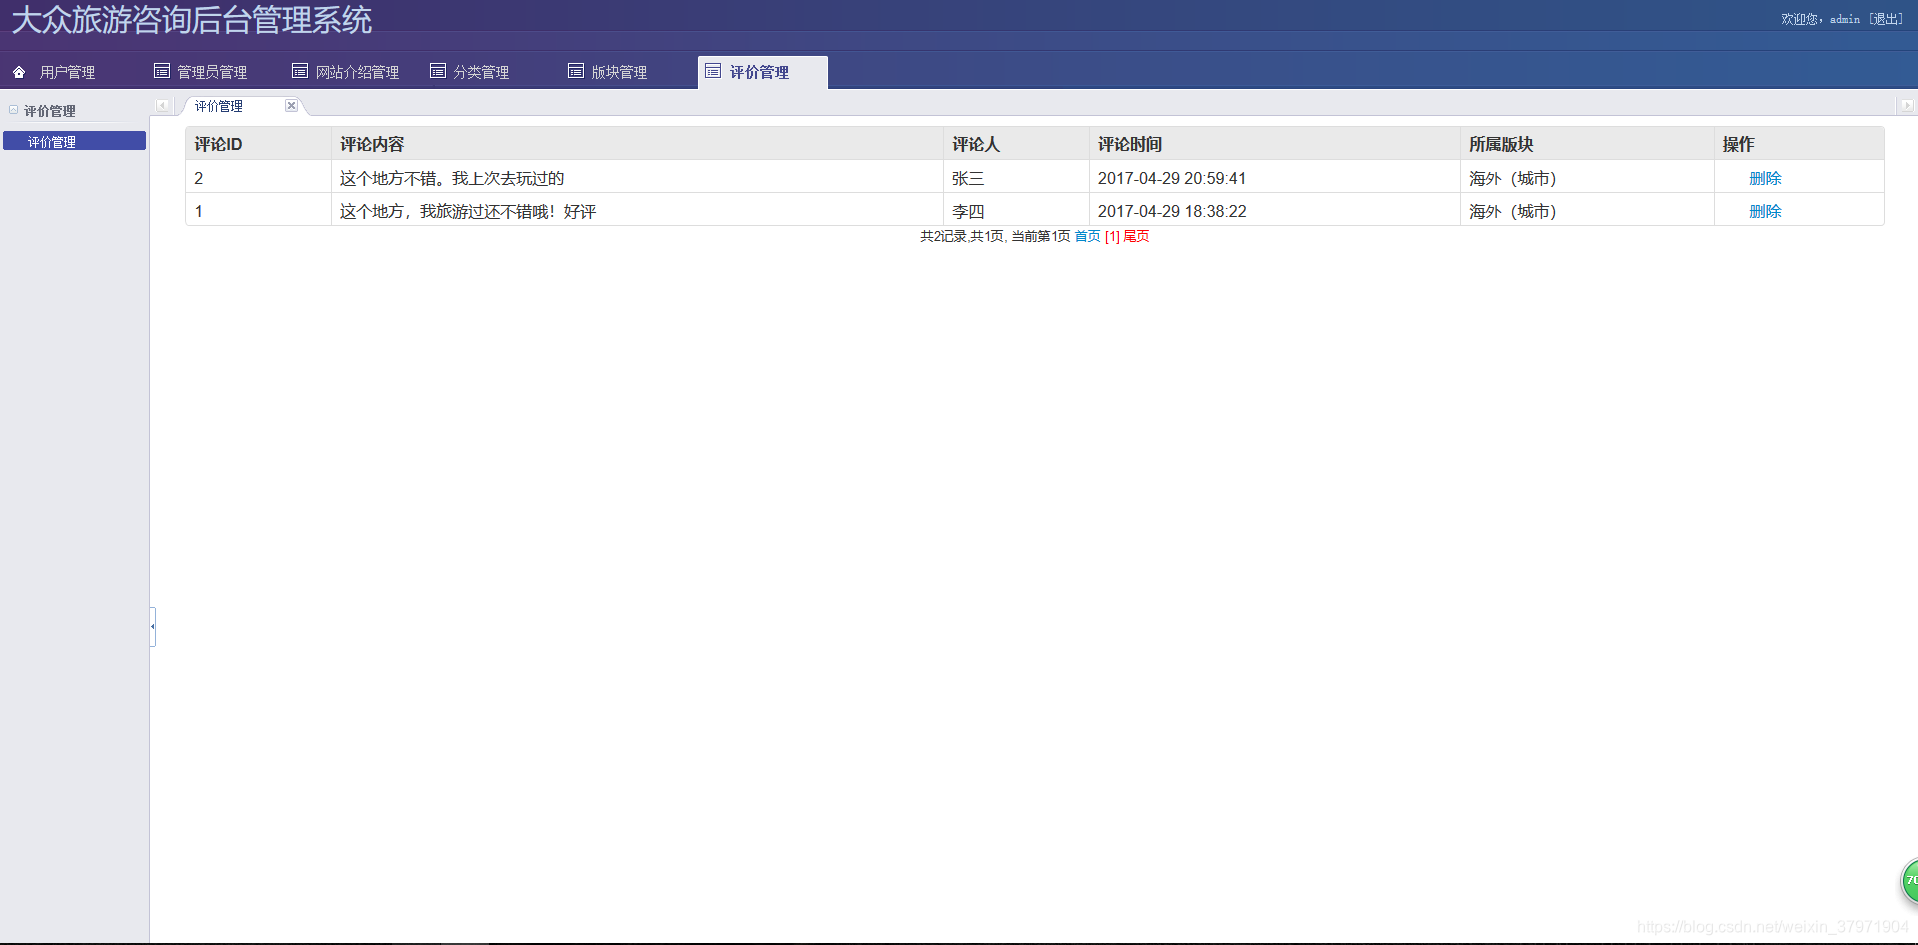Open the 分类管理 menu
This screenshot has height=945, width=1918.
coord(481,72)
